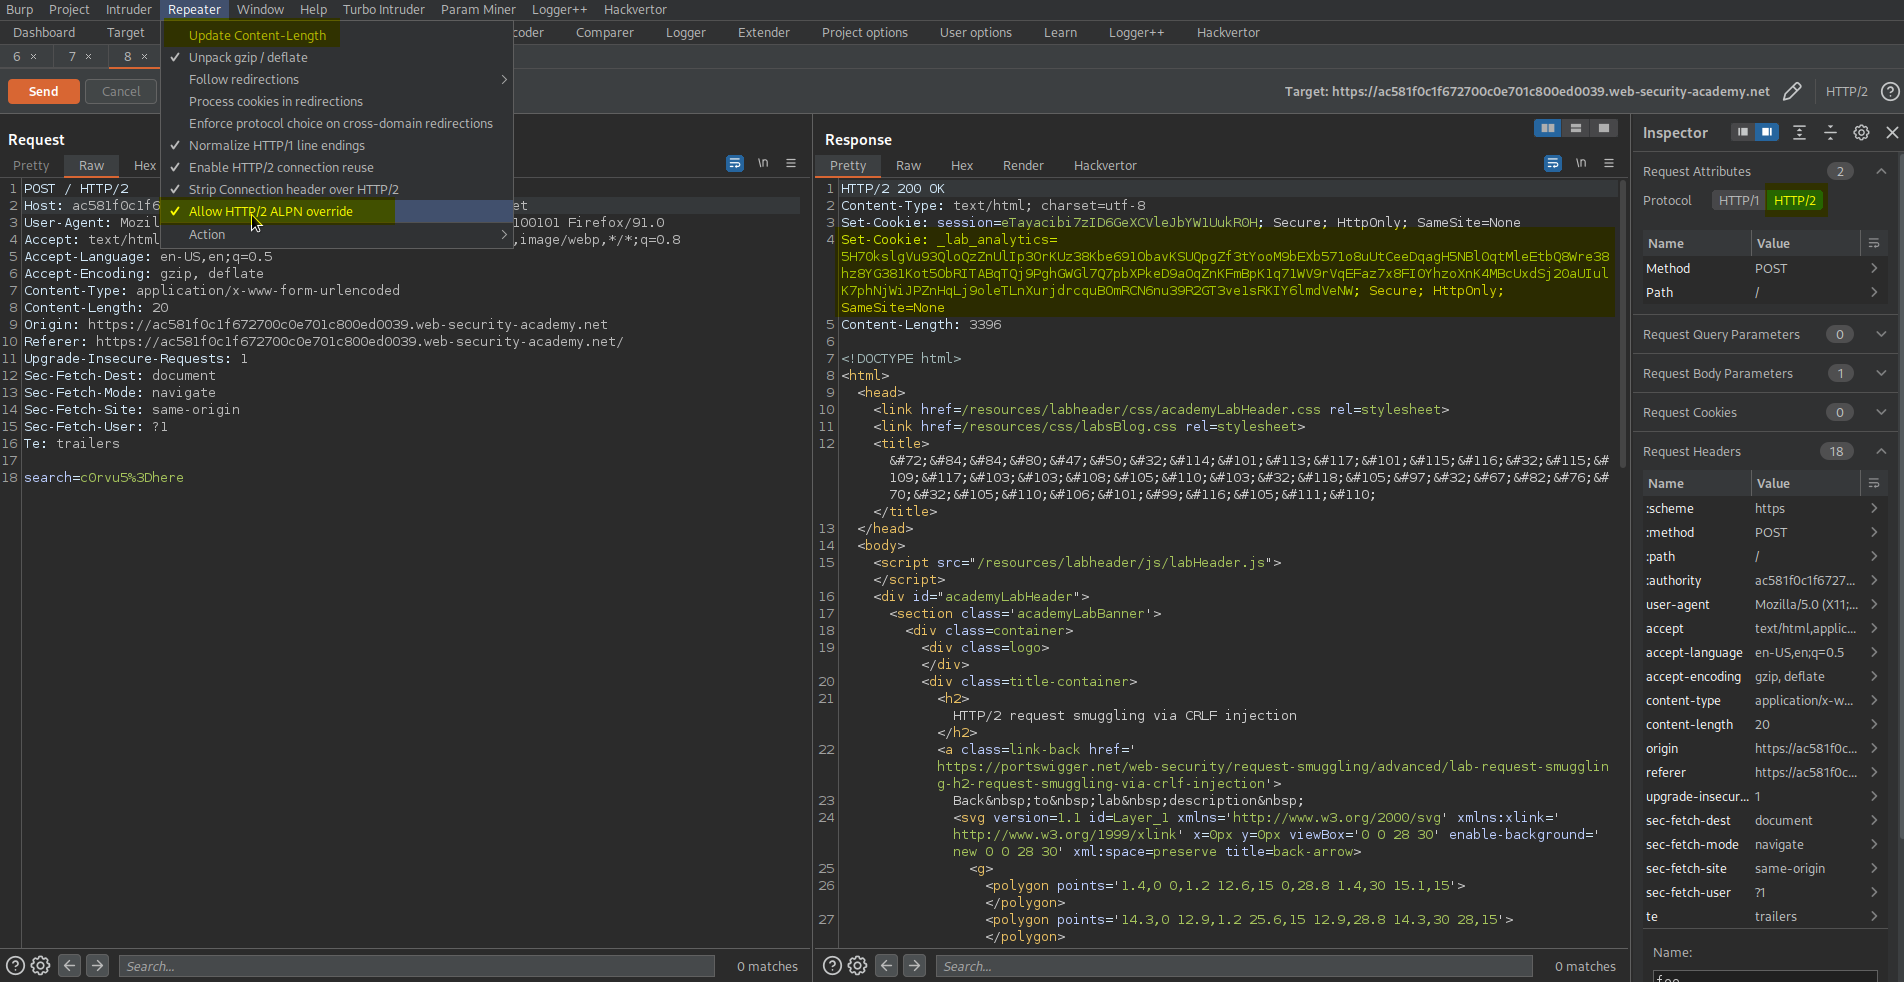Close Repeater tab 7
Screen dimensions: 1904x982
pos(88,56)
